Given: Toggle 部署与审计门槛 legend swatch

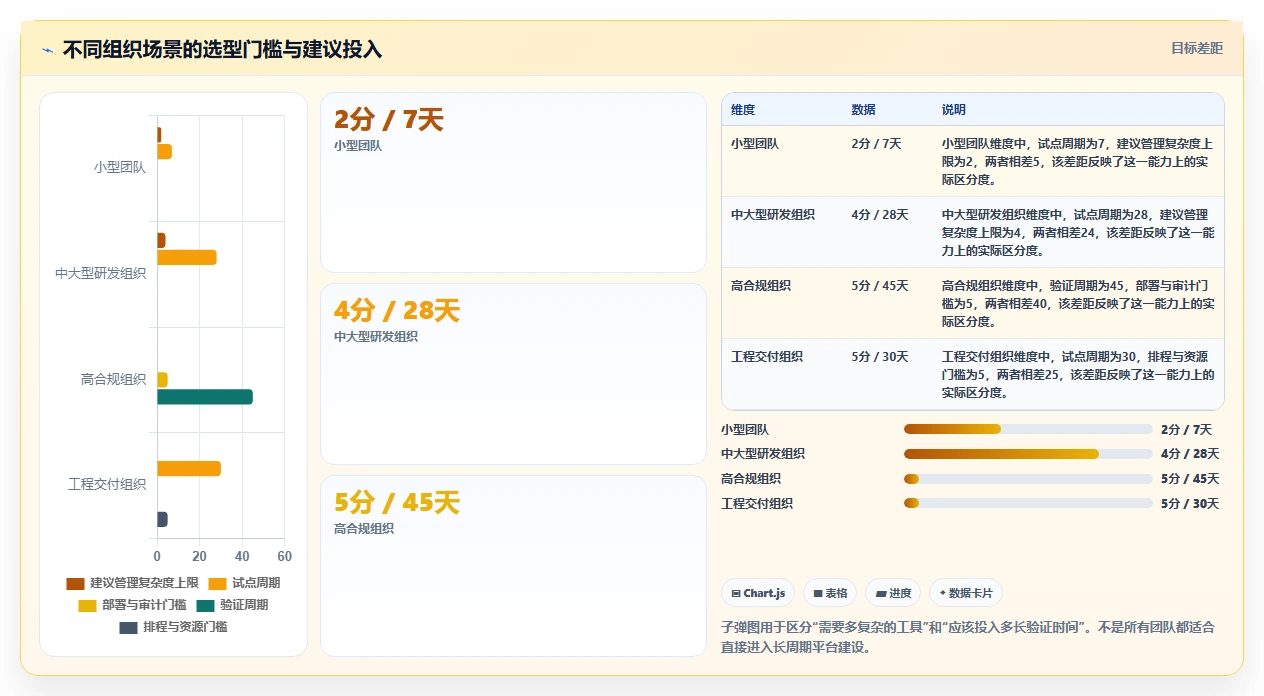Looking at the screenshot, I should [x=87, y=605].
